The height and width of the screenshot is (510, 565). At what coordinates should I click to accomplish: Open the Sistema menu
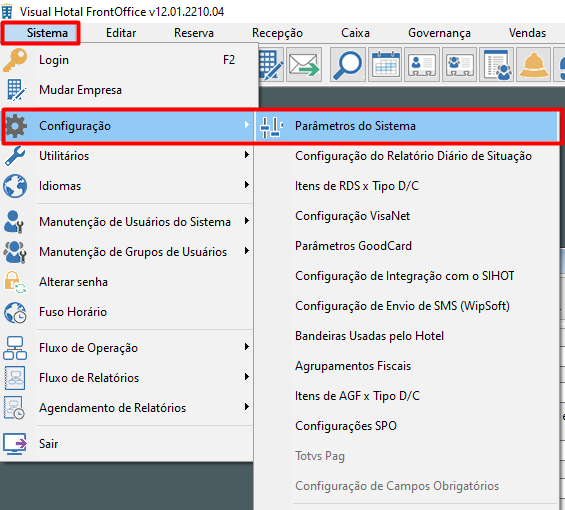point(47,33)
